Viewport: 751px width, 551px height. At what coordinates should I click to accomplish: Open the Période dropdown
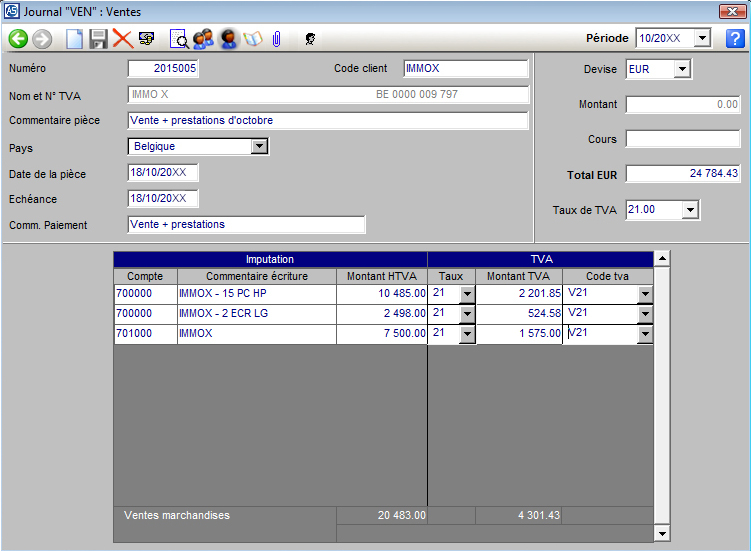701,39
